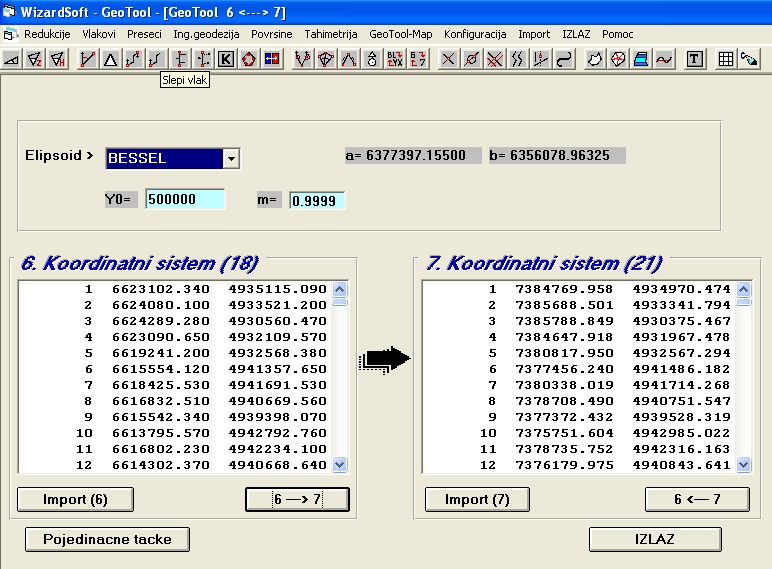Open the Konfiguracija menu
This screenshot has height=569, width=772.
[x=476, y=34]
